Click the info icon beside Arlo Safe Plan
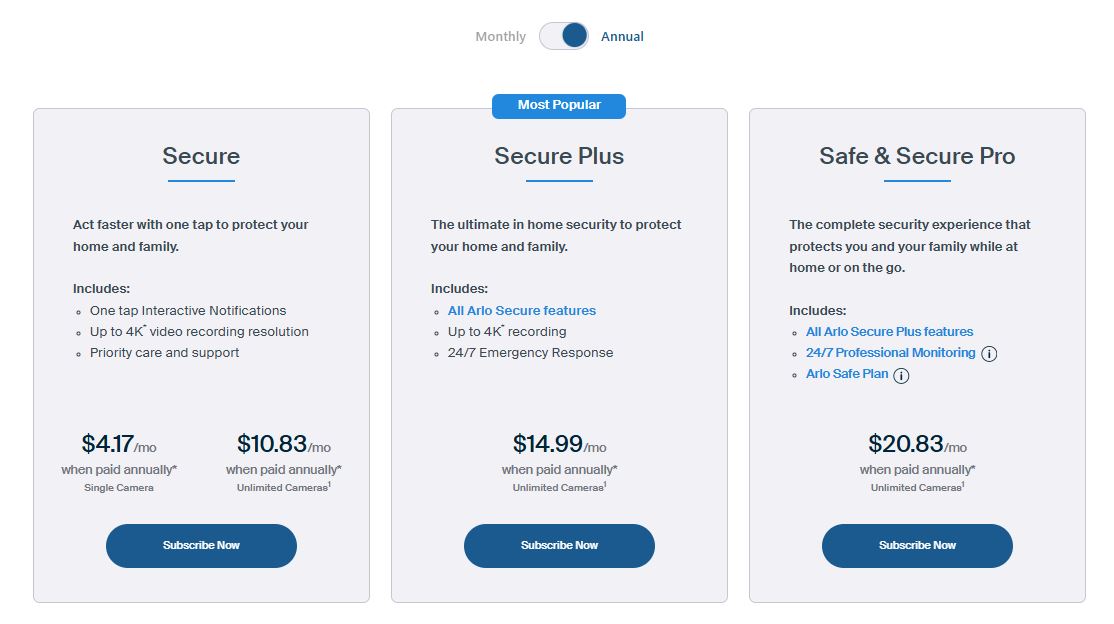Screen dimensions: 1114x624 901,375
